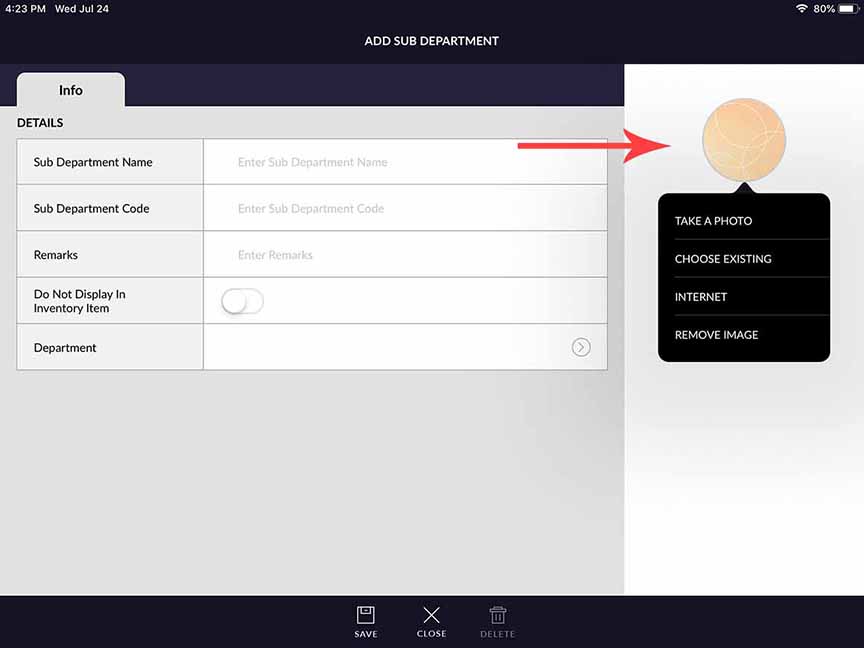Tap the Wed Jul 24 date
864x648 pixels.
(x=81, y=9)
